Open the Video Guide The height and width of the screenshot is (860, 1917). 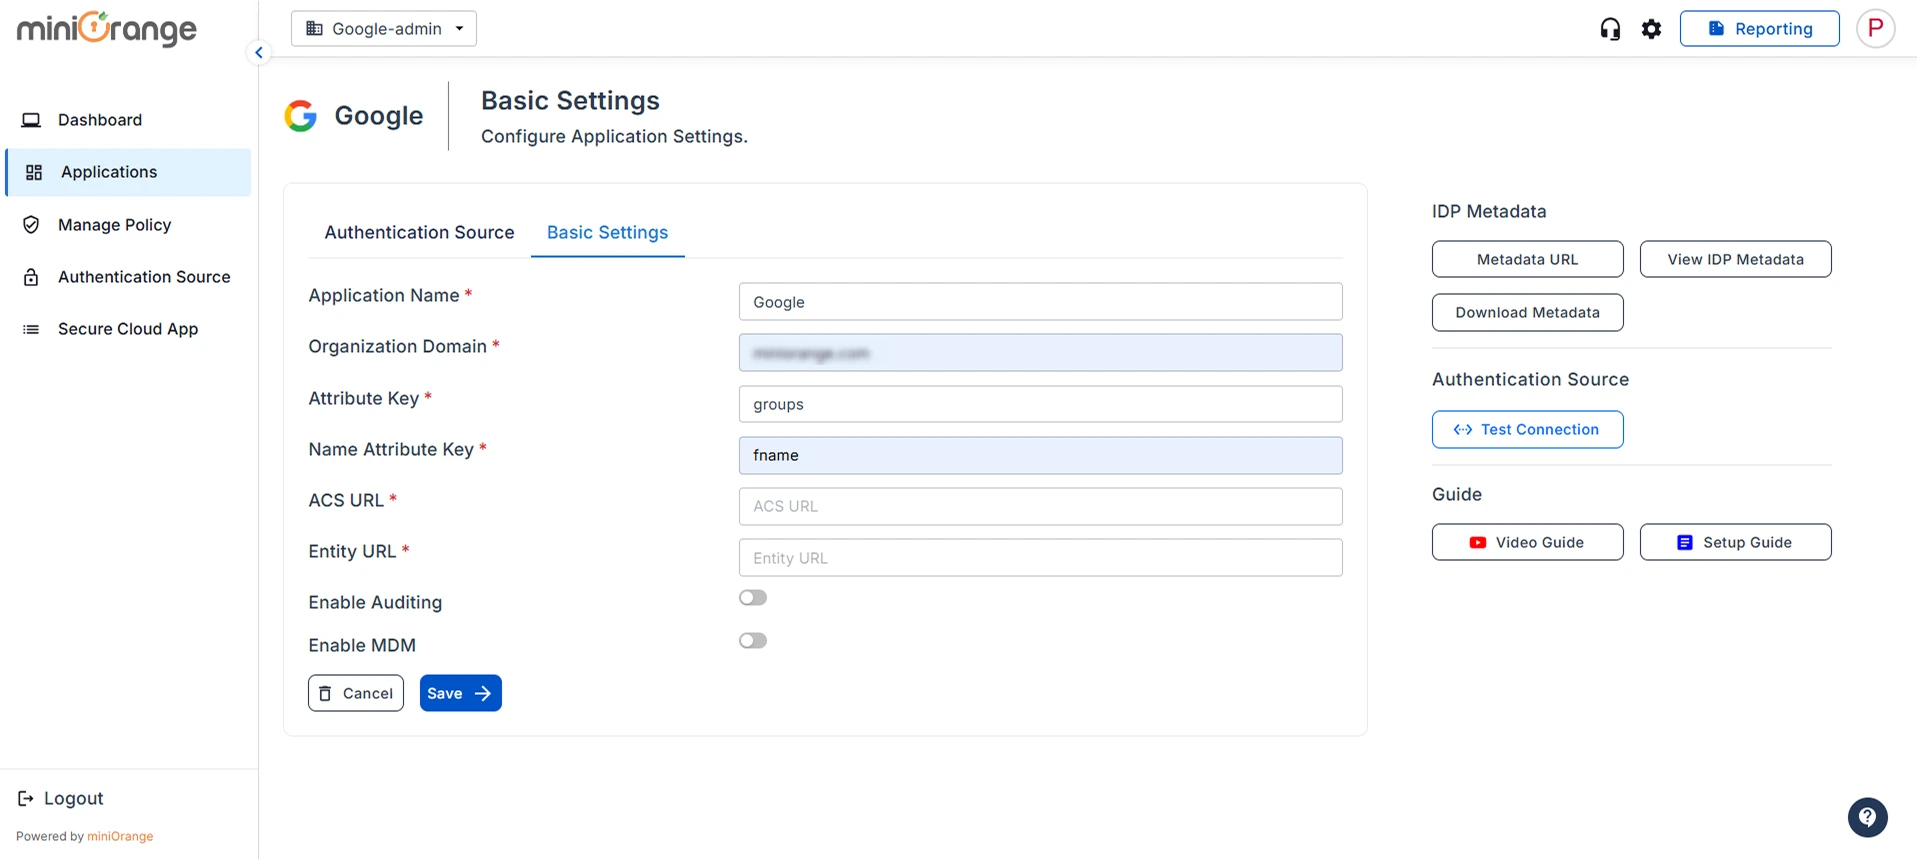pos(1527,542)
